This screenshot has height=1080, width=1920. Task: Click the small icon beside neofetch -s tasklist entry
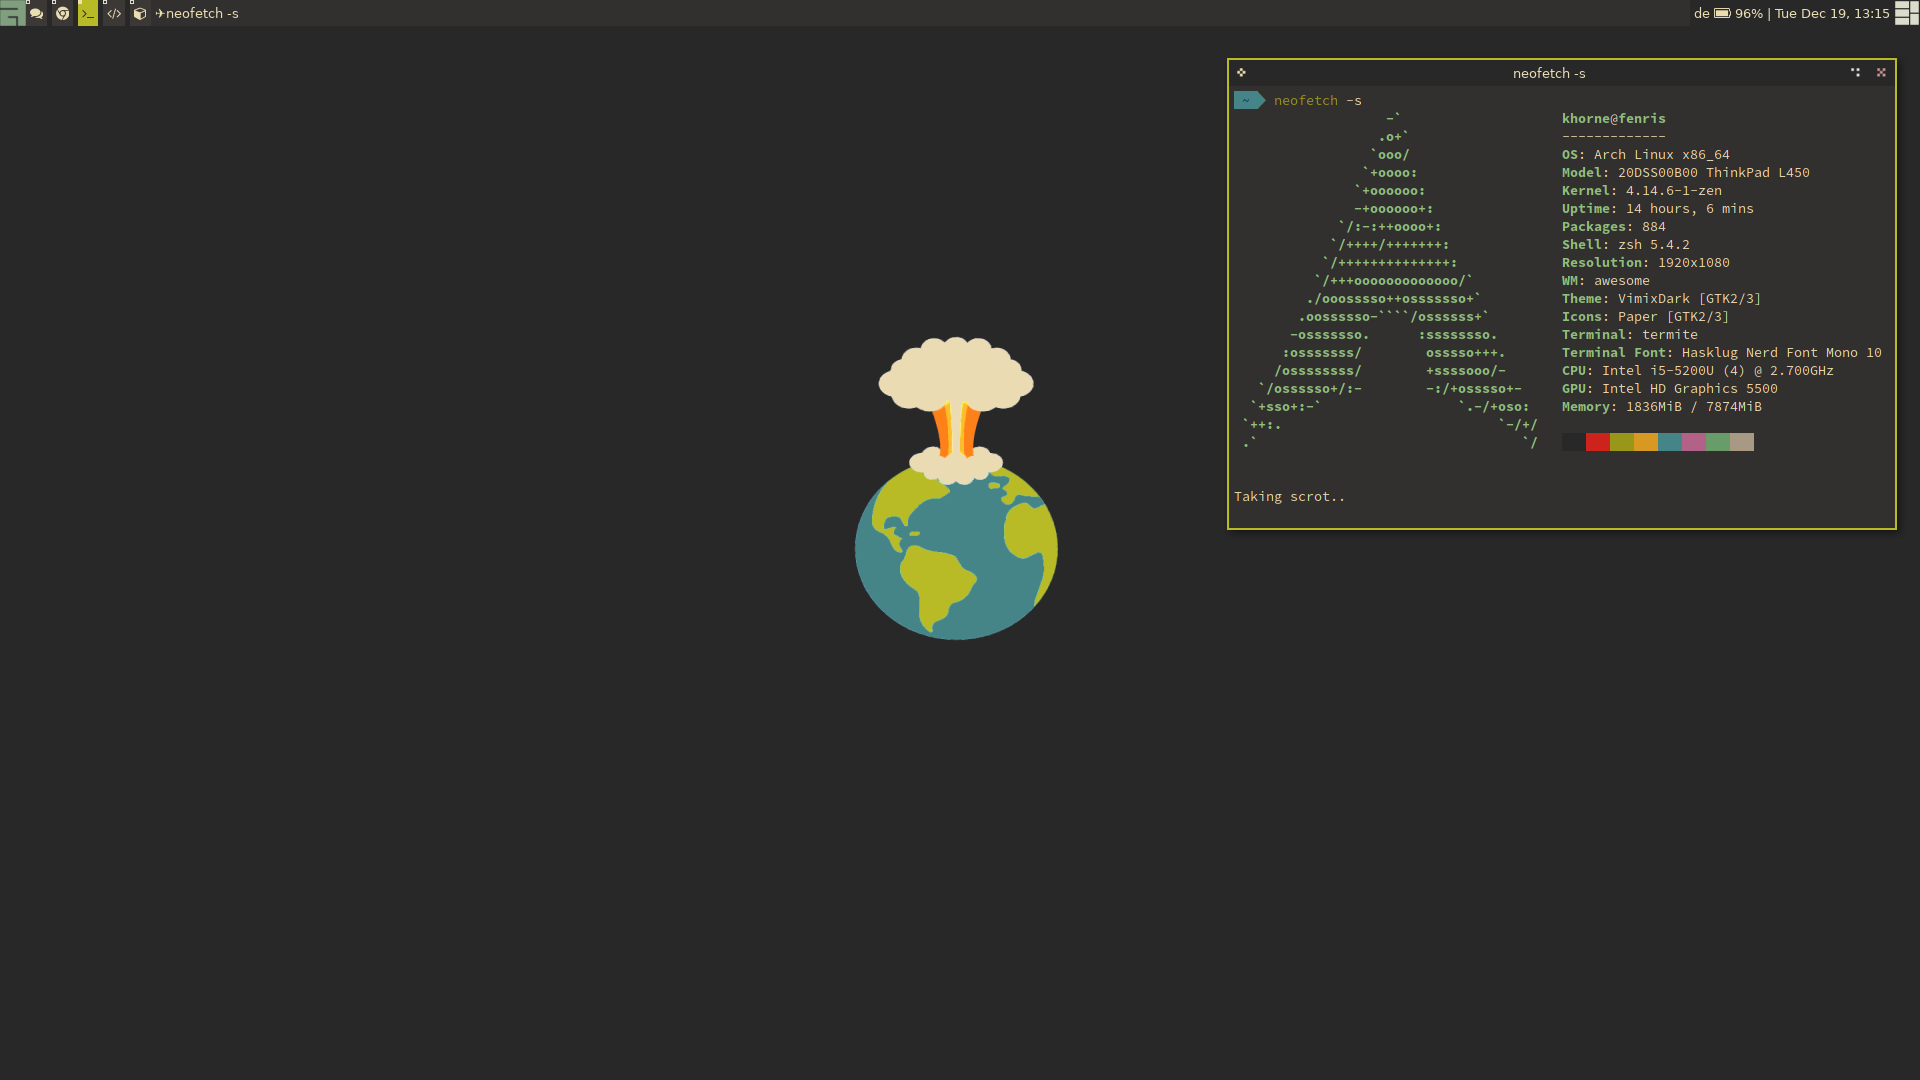pos(159,14)
